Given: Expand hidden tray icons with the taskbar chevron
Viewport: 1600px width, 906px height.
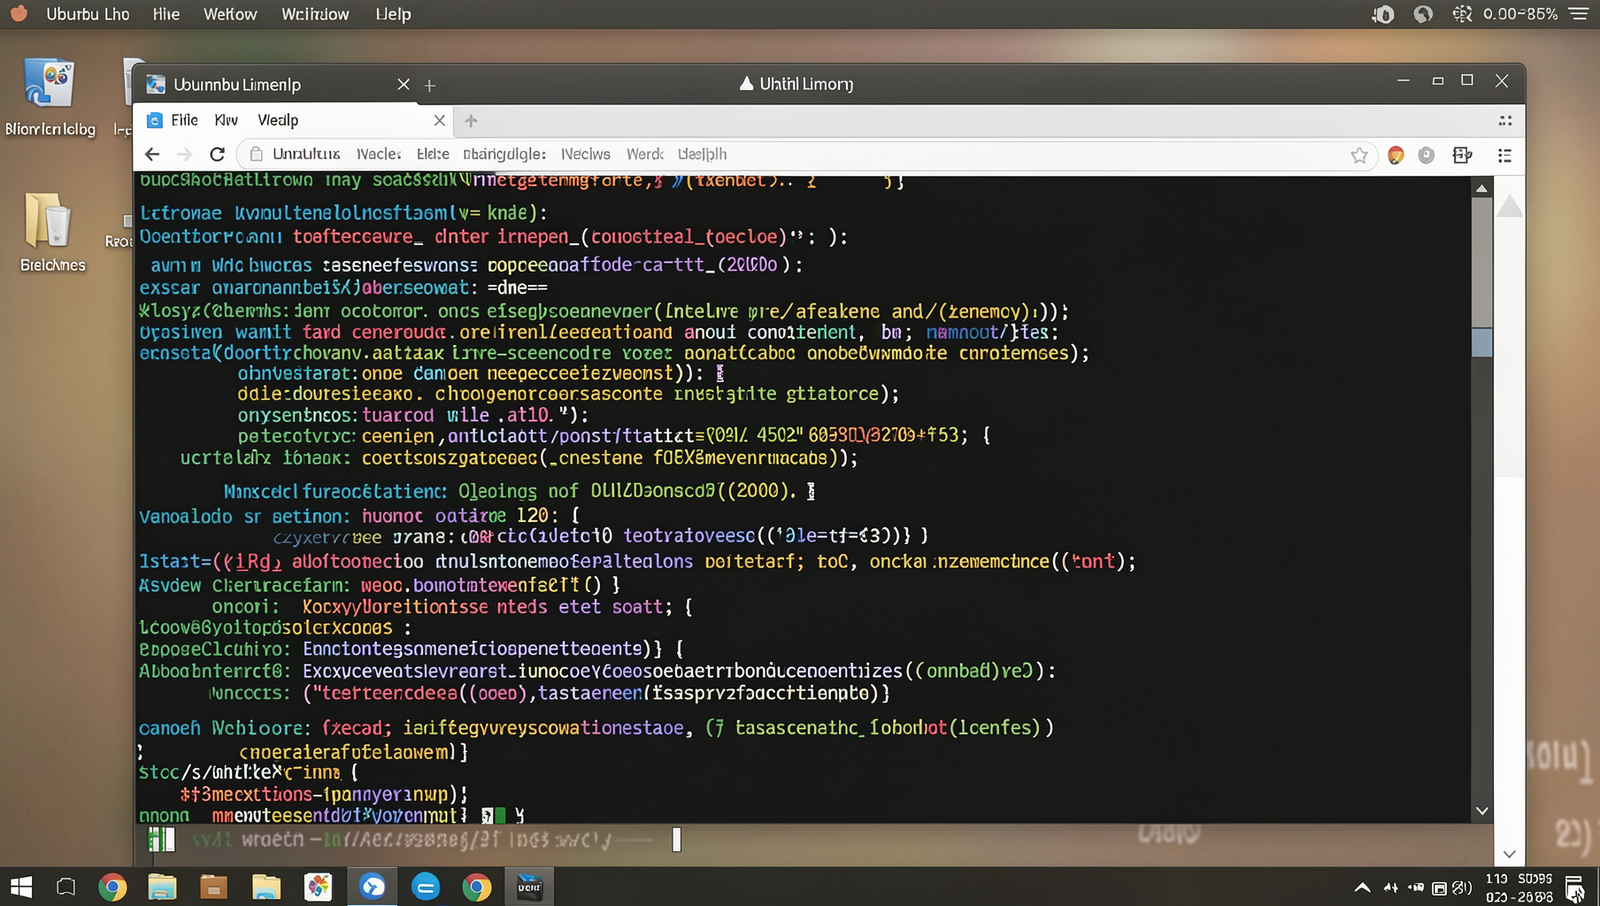Looking at the screenshot, I should coord(1362,887).
